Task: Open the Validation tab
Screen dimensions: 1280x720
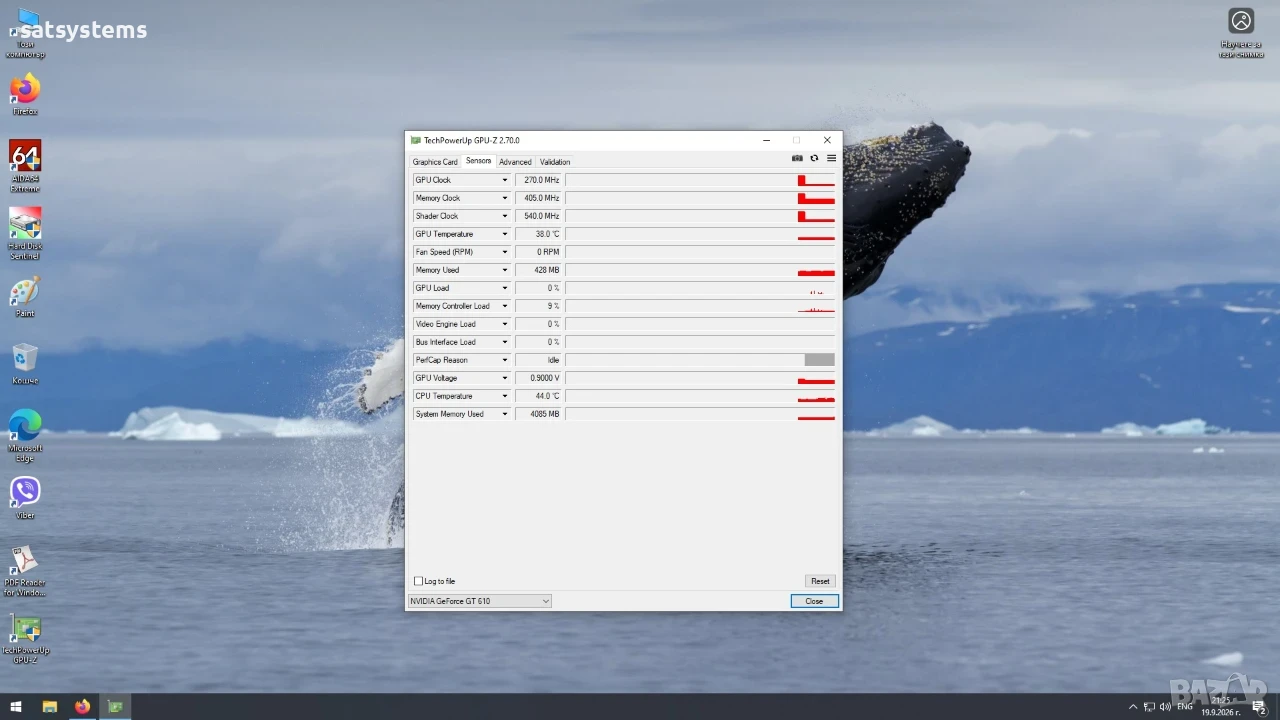Action: pos(555,162)
